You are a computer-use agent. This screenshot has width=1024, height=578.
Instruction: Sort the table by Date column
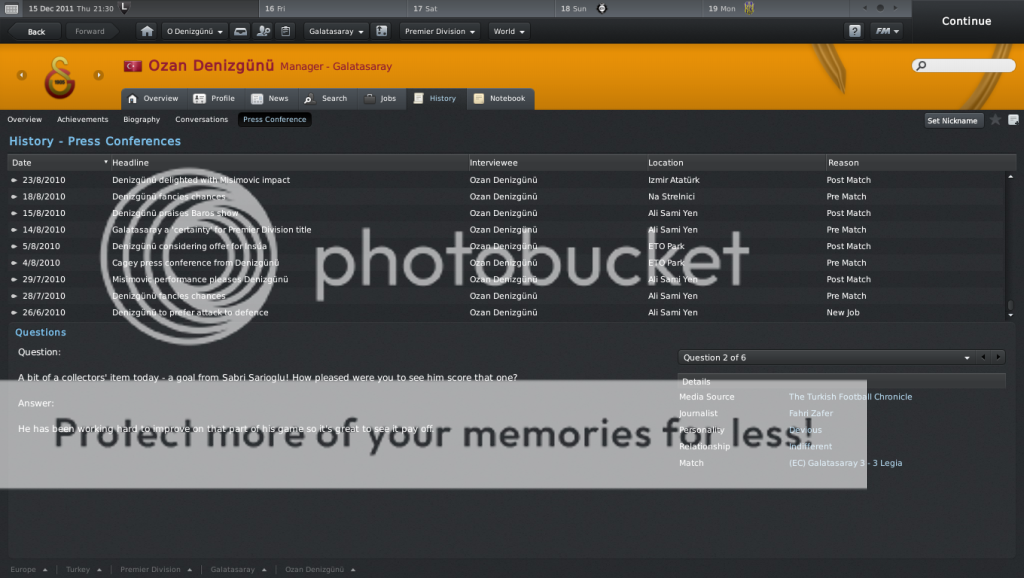click(57, 163)
